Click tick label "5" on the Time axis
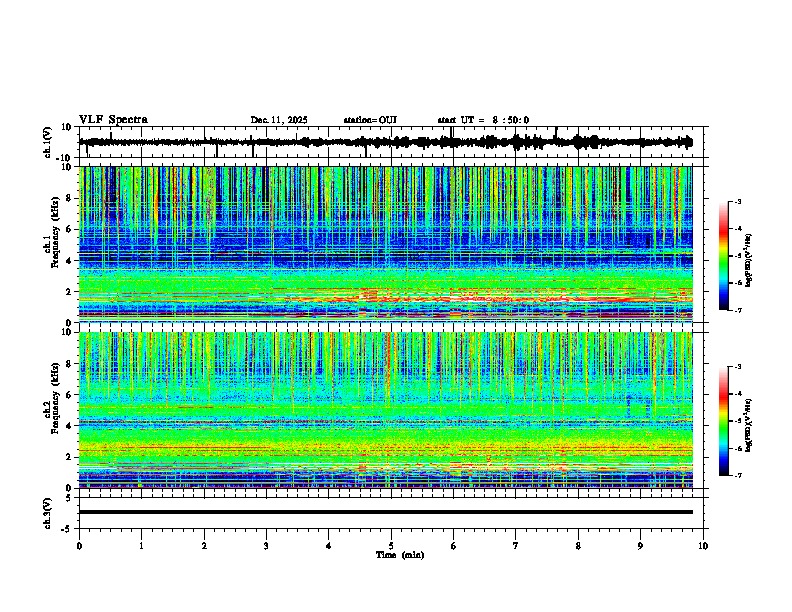This screenshot has width=792, height=612. click(391, 546)
